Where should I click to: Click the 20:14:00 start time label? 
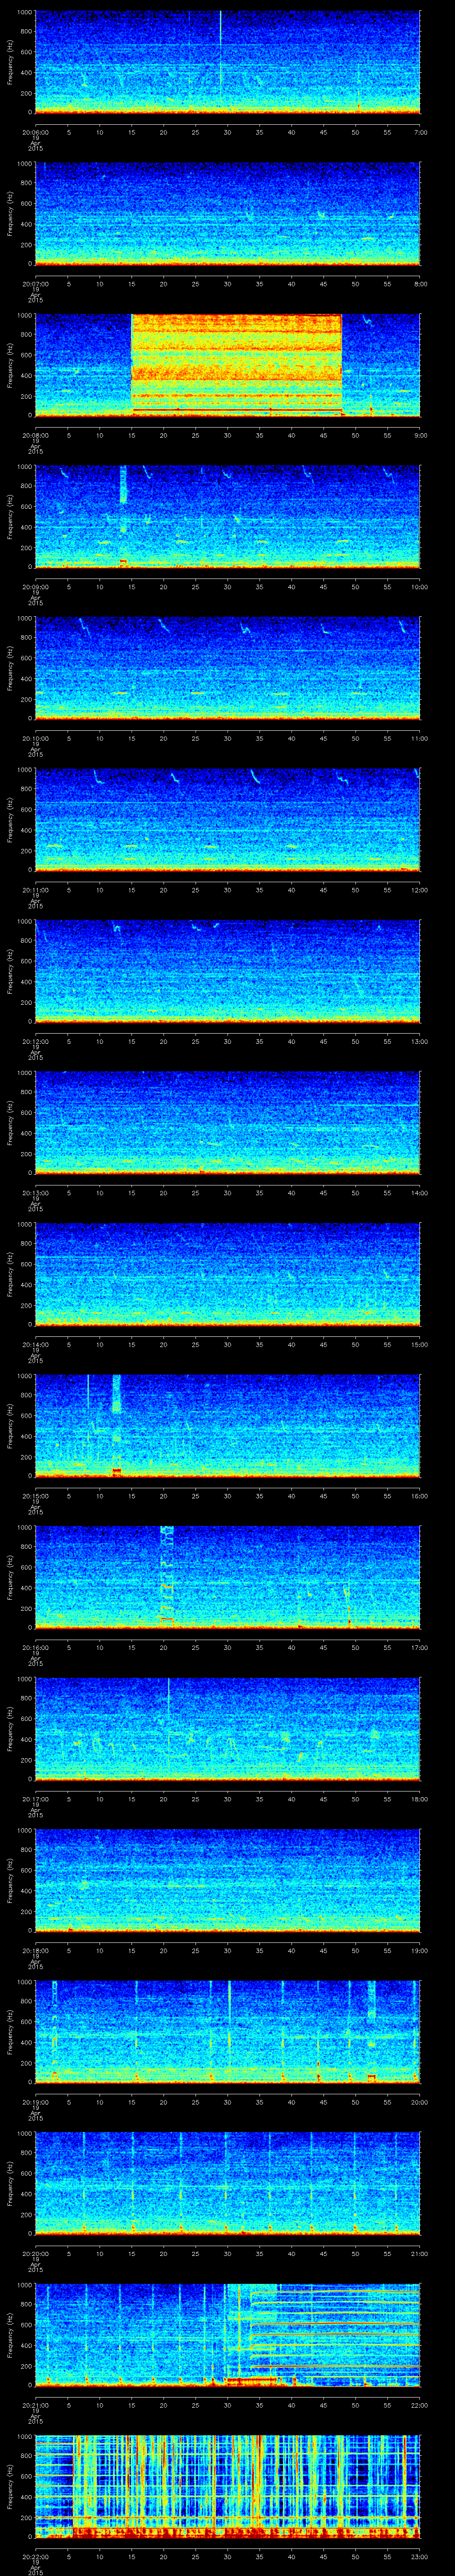pyautogui.click(x=35, y=1344)
